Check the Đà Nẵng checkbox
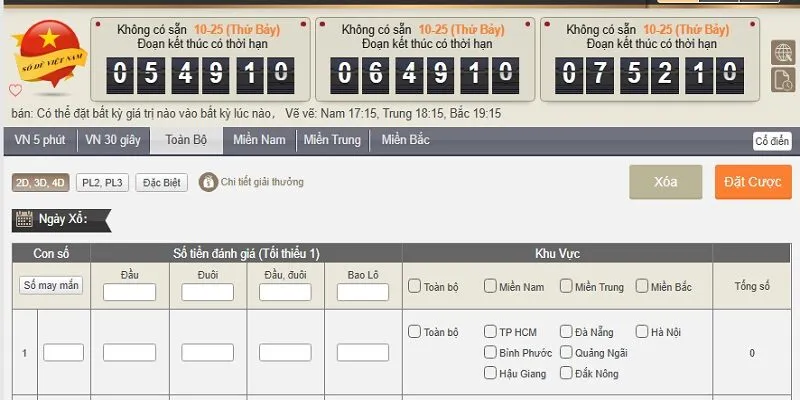The width and height of the screenshot is (800, 400). tap(566, 332)
